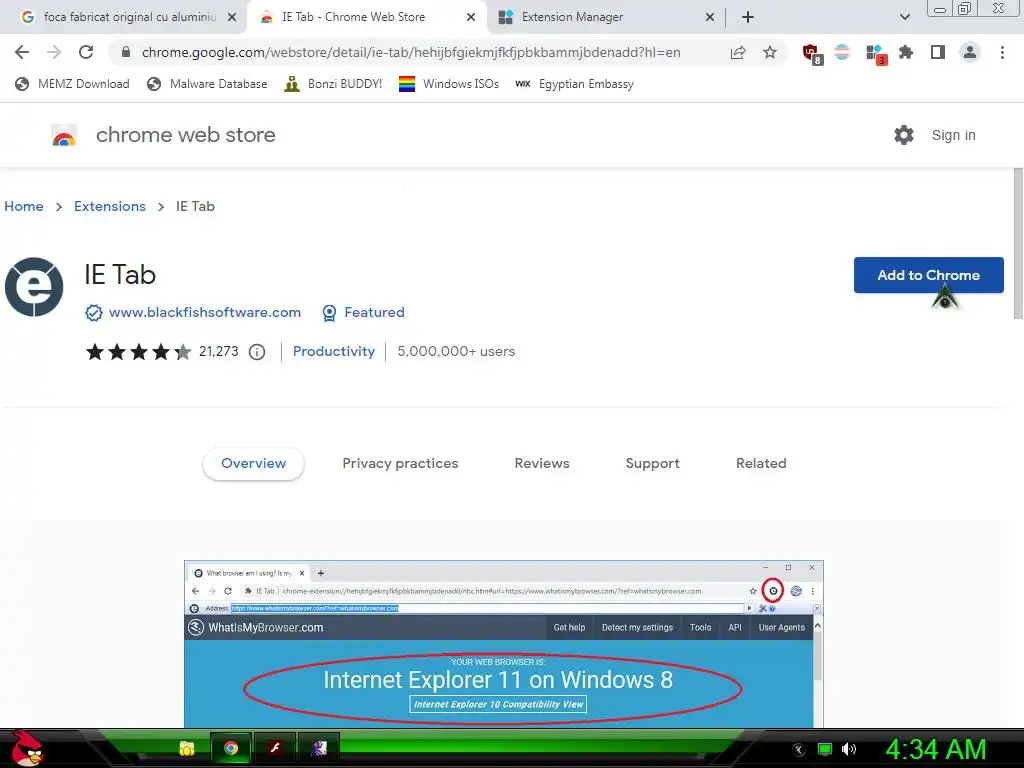Click the rating info icon beside 21,273
The image size is (1024, 768).
tap(257, 352)
